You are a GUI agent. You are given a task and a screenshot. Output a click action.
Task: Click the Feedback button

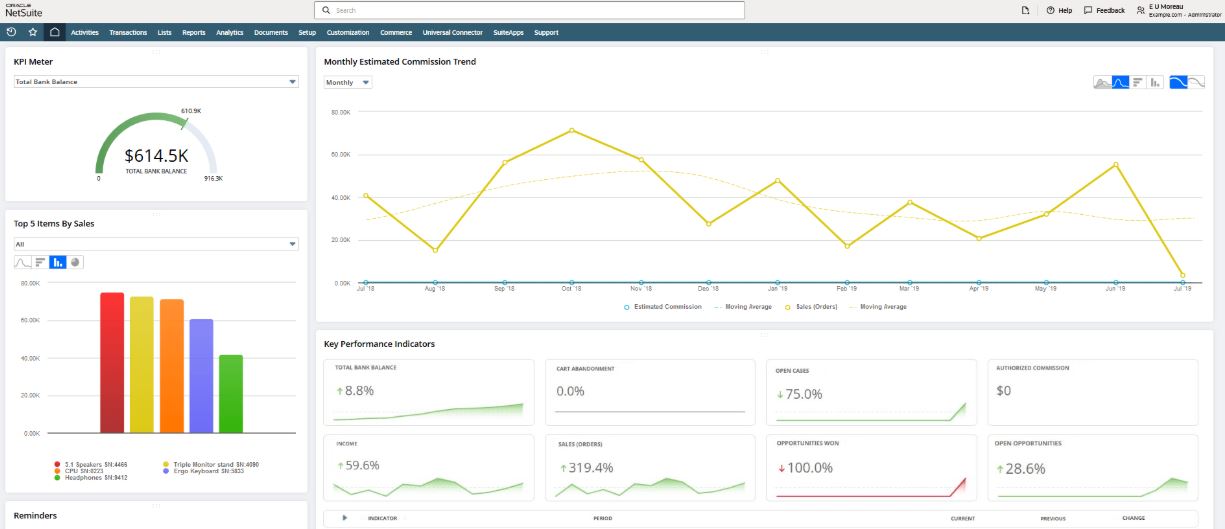tap(1104, 10)
